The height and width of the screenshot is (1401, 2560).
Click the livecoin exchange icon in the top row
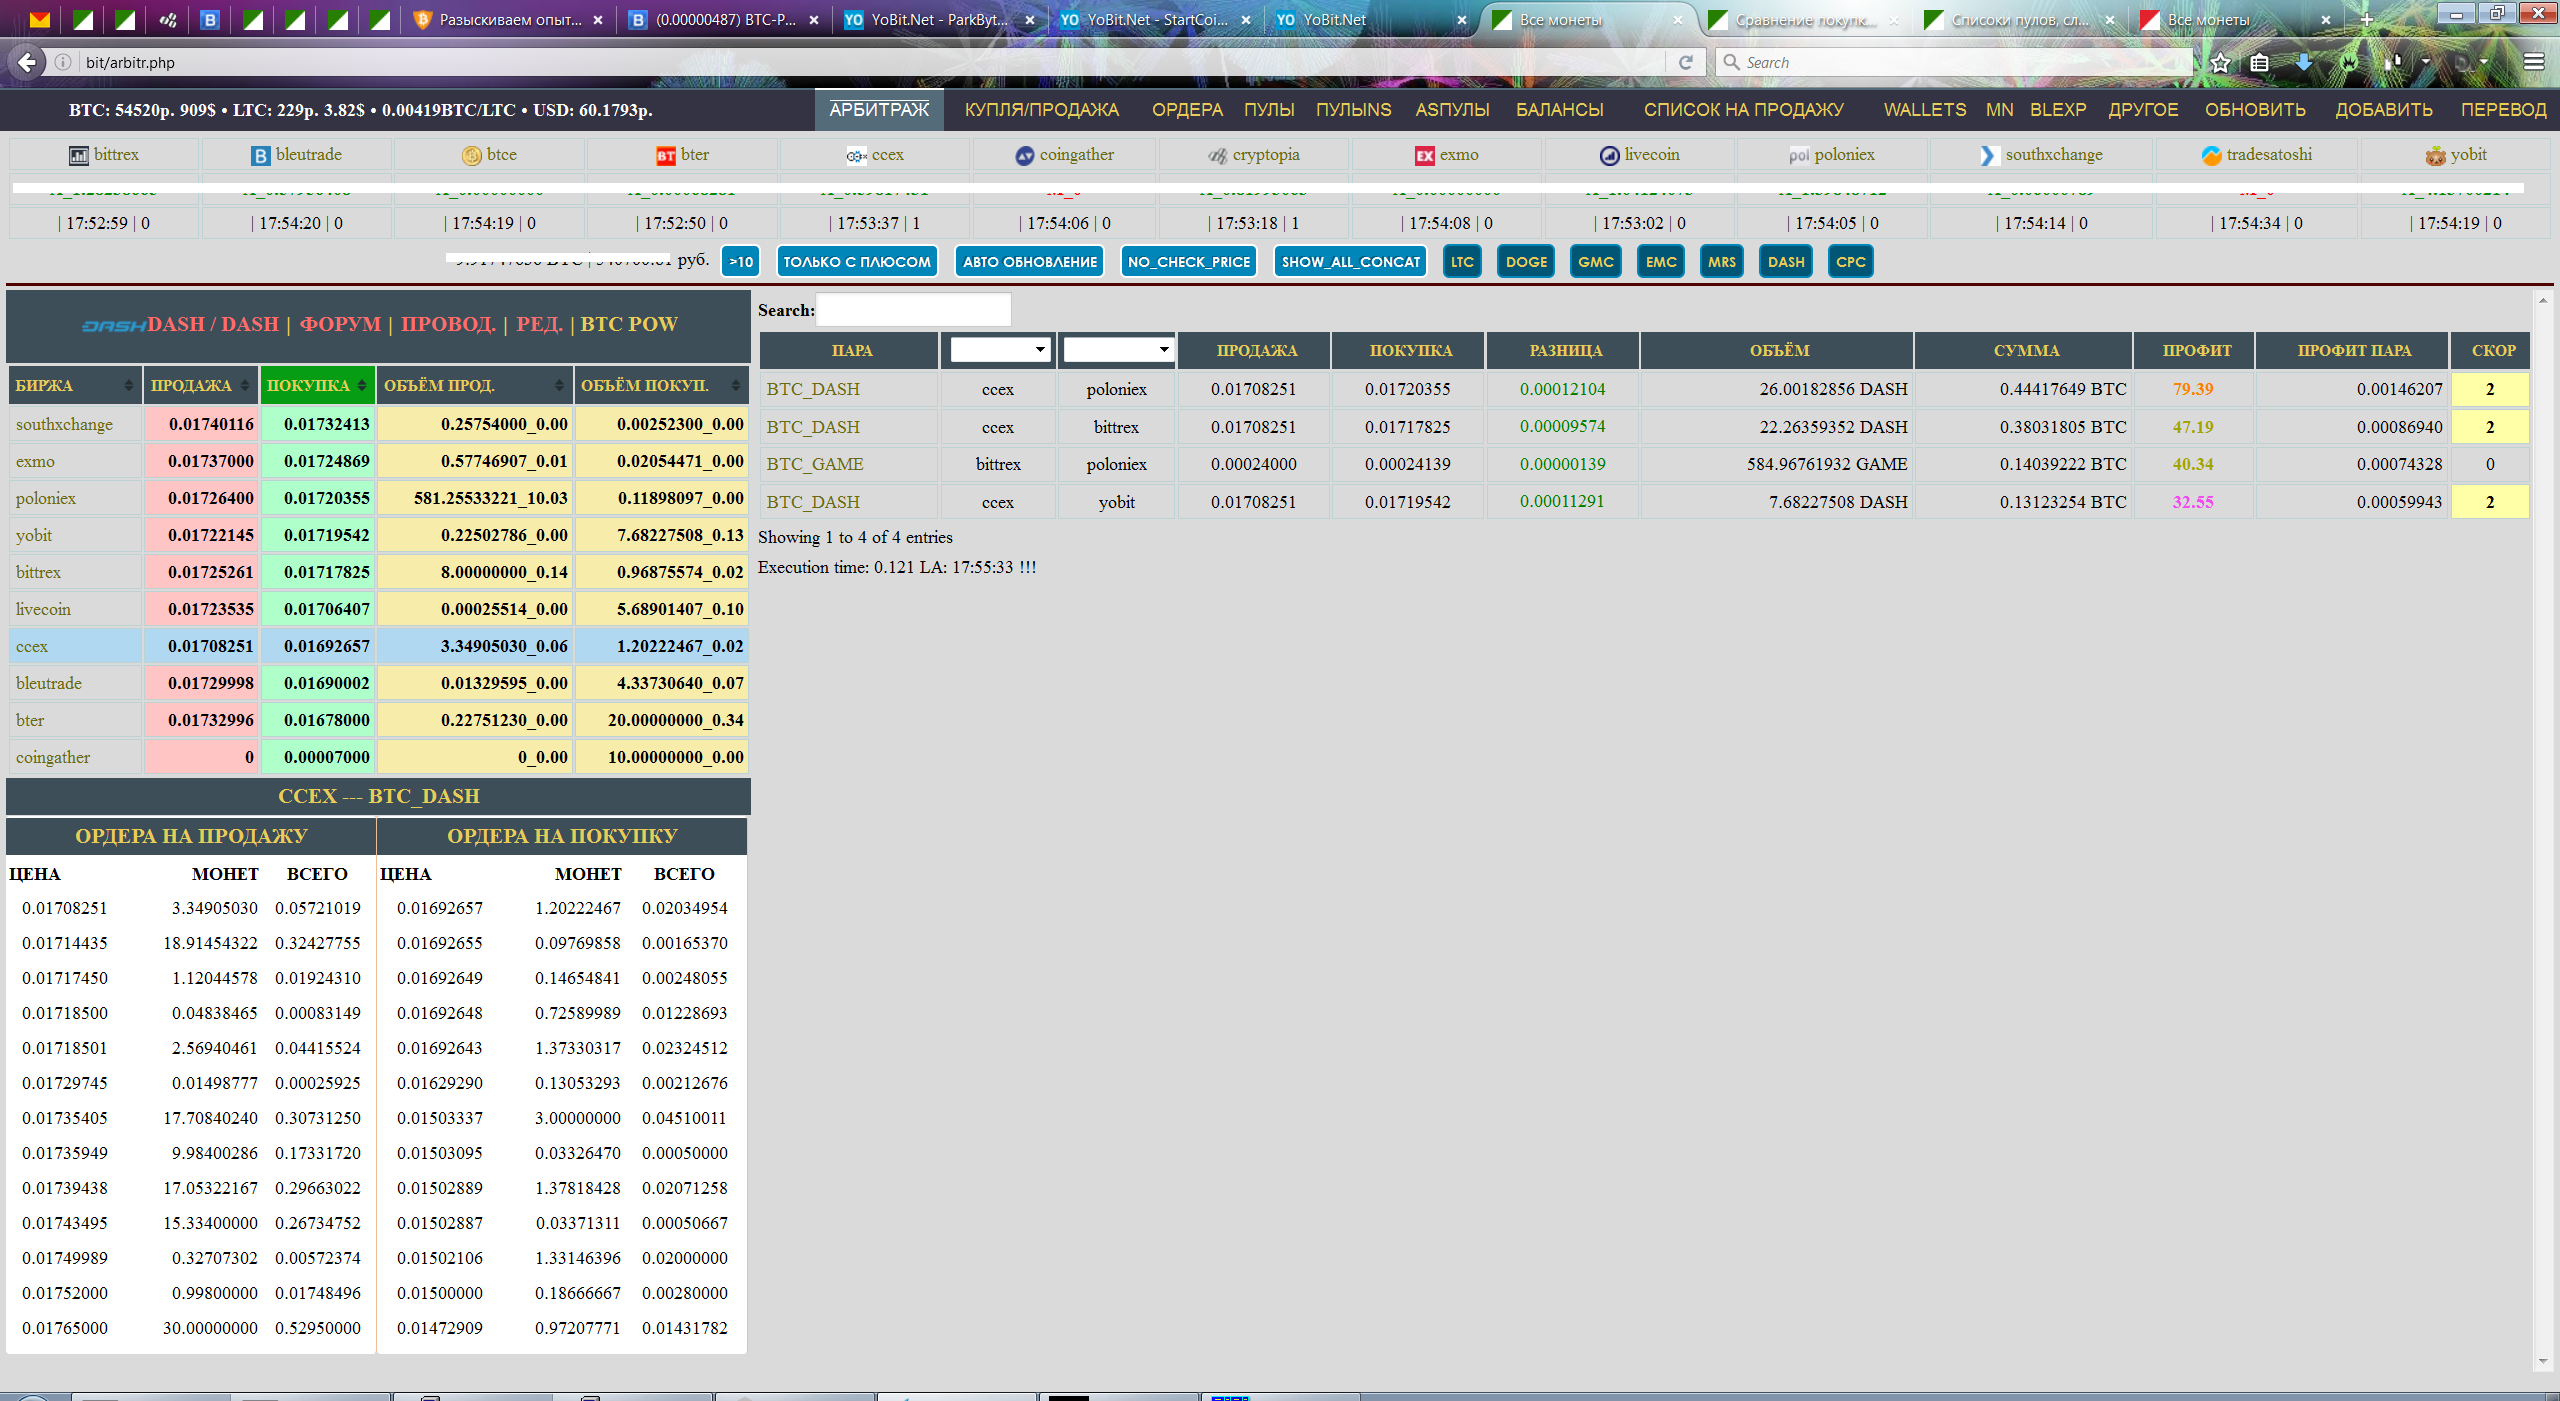(1609, 155)
